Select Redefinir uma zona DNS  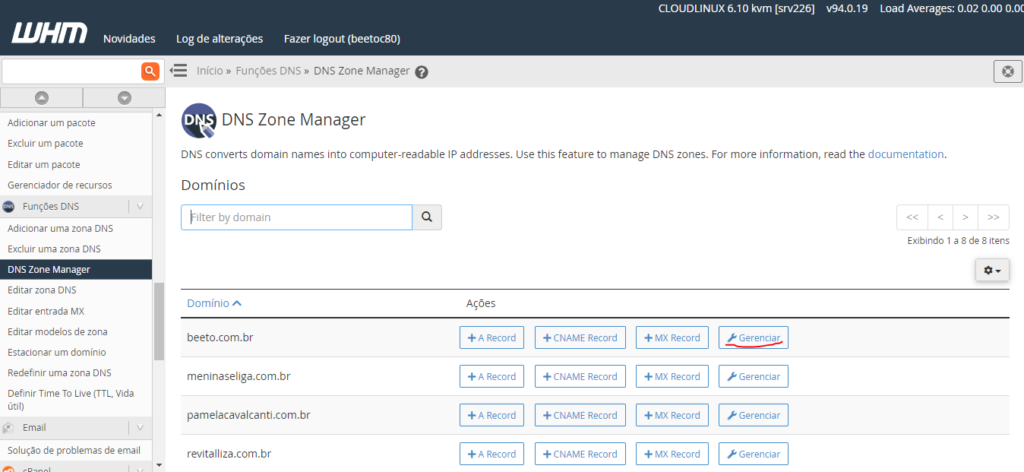coord(59,373)
